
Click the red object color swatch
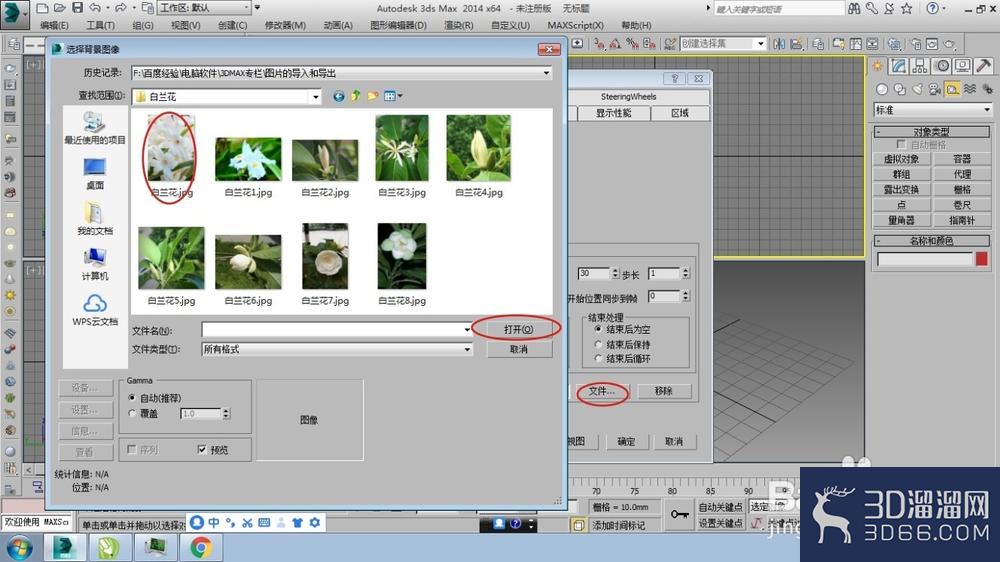[982, 259]
